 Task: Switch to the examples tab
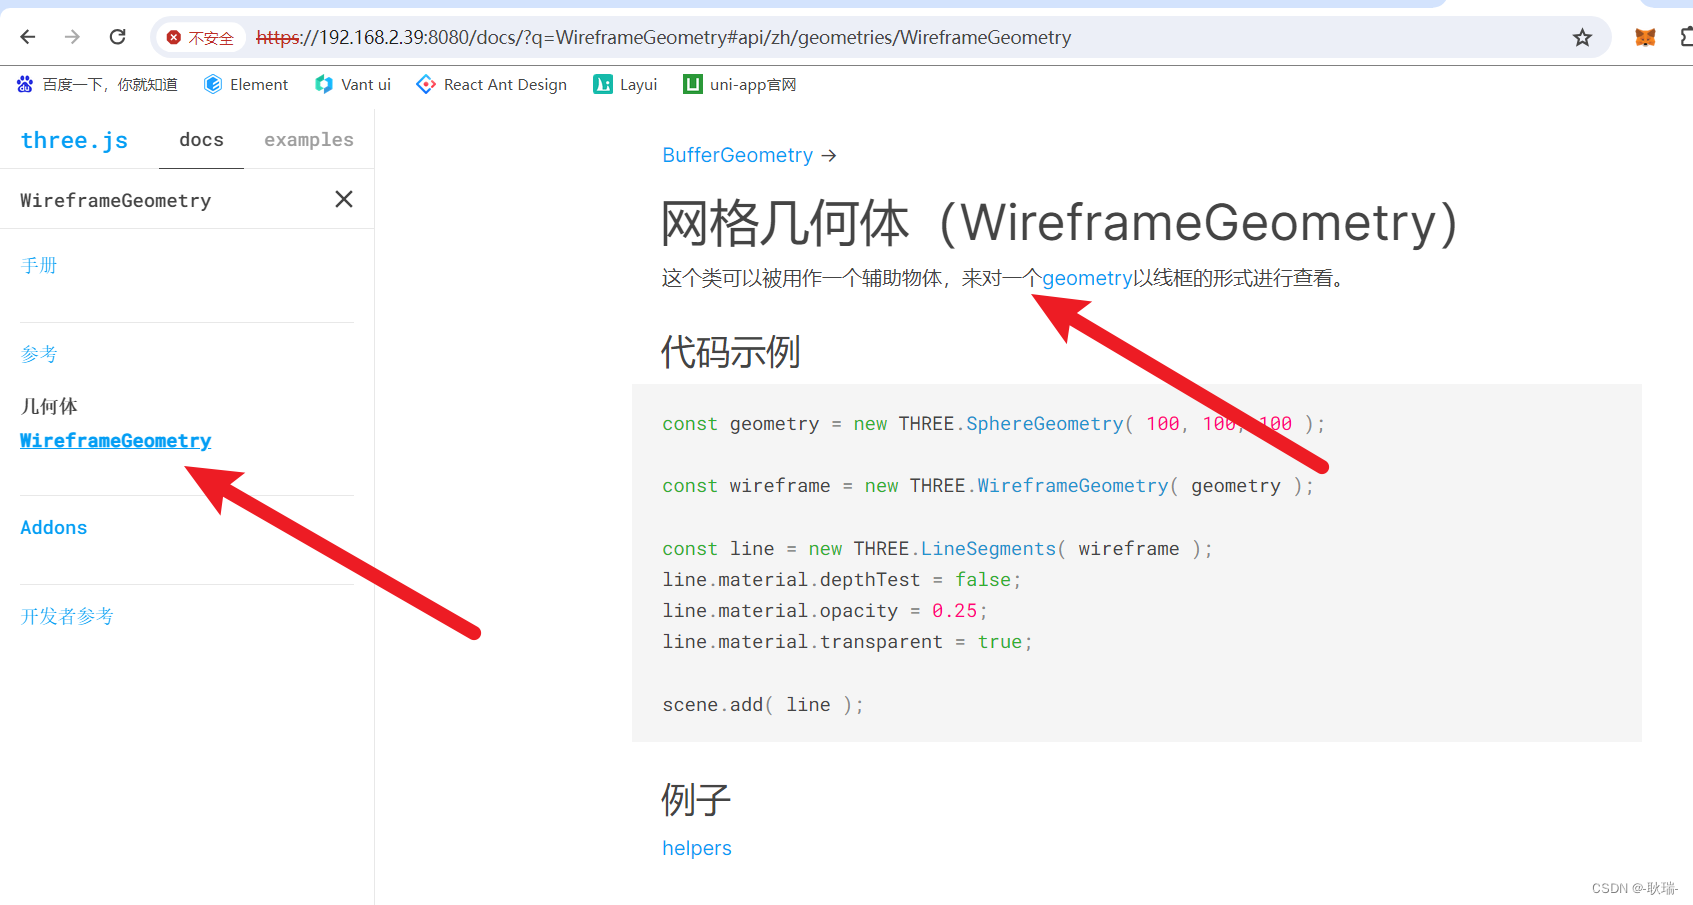tap(308, 139)
